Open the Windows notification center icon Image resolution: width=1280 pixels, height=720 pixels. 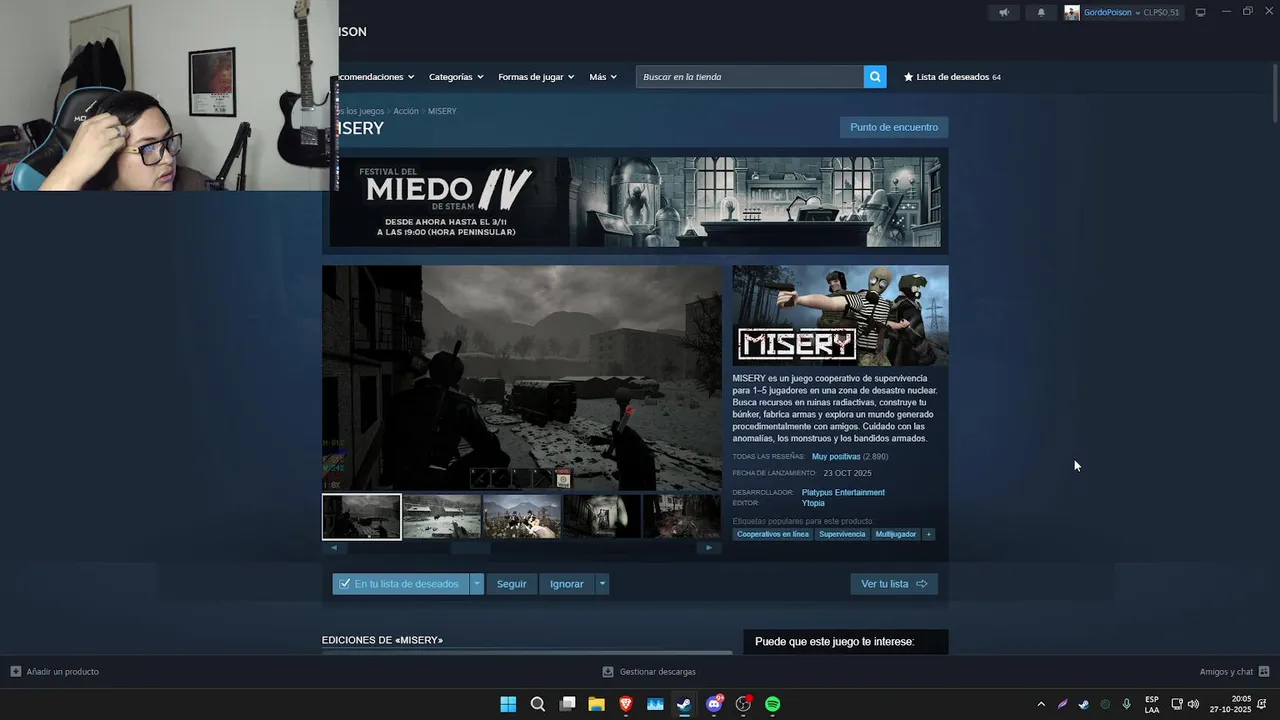(1262, 704)
